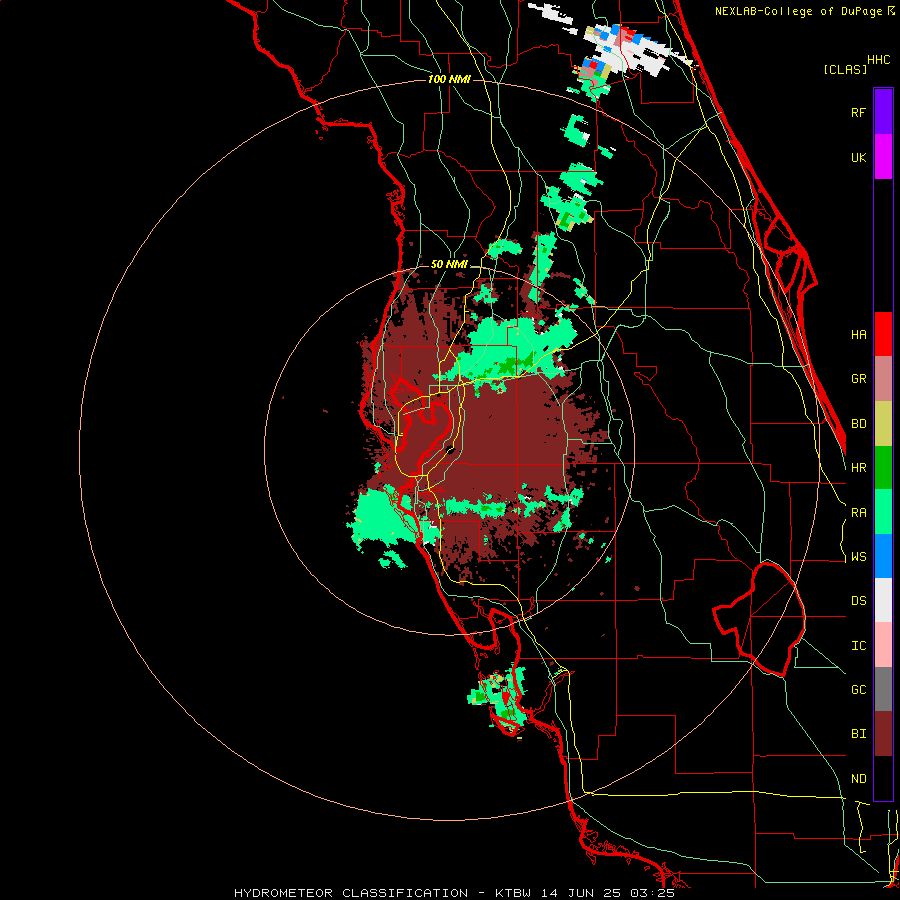Click the "NEXLAB-College of DuPage" credit text
Screen dimensions: 900x900
coord(798,11)
